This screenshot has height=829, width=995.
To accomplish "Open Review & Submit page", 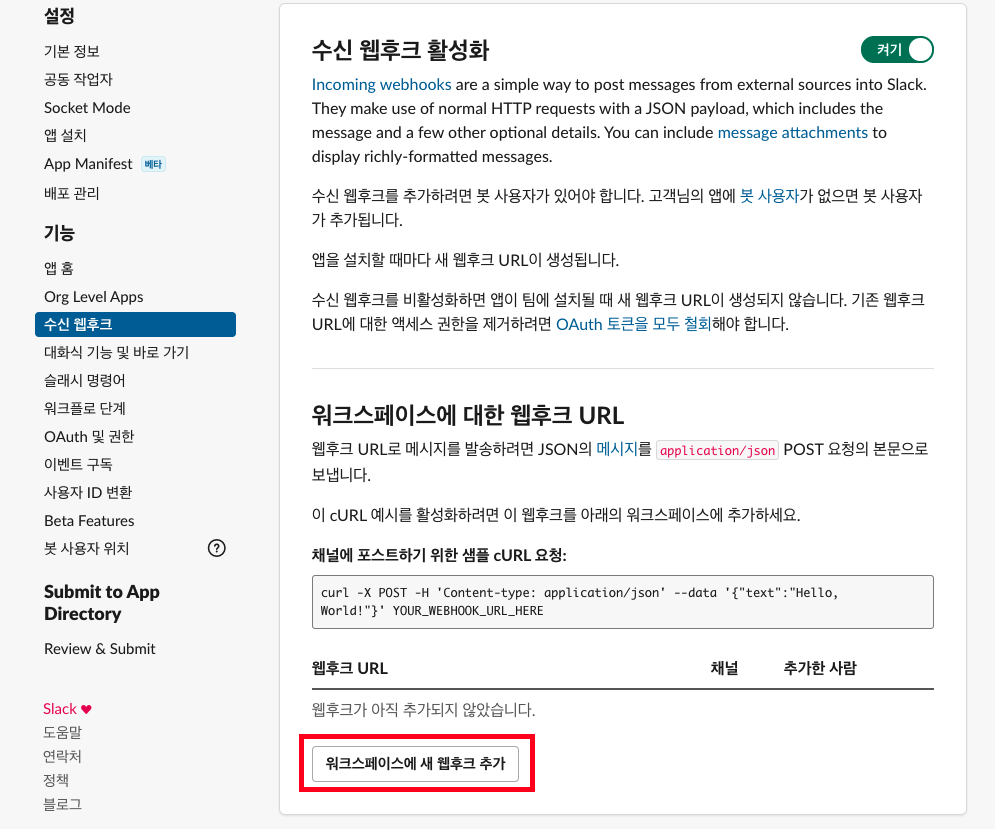I will click(100, 649).
